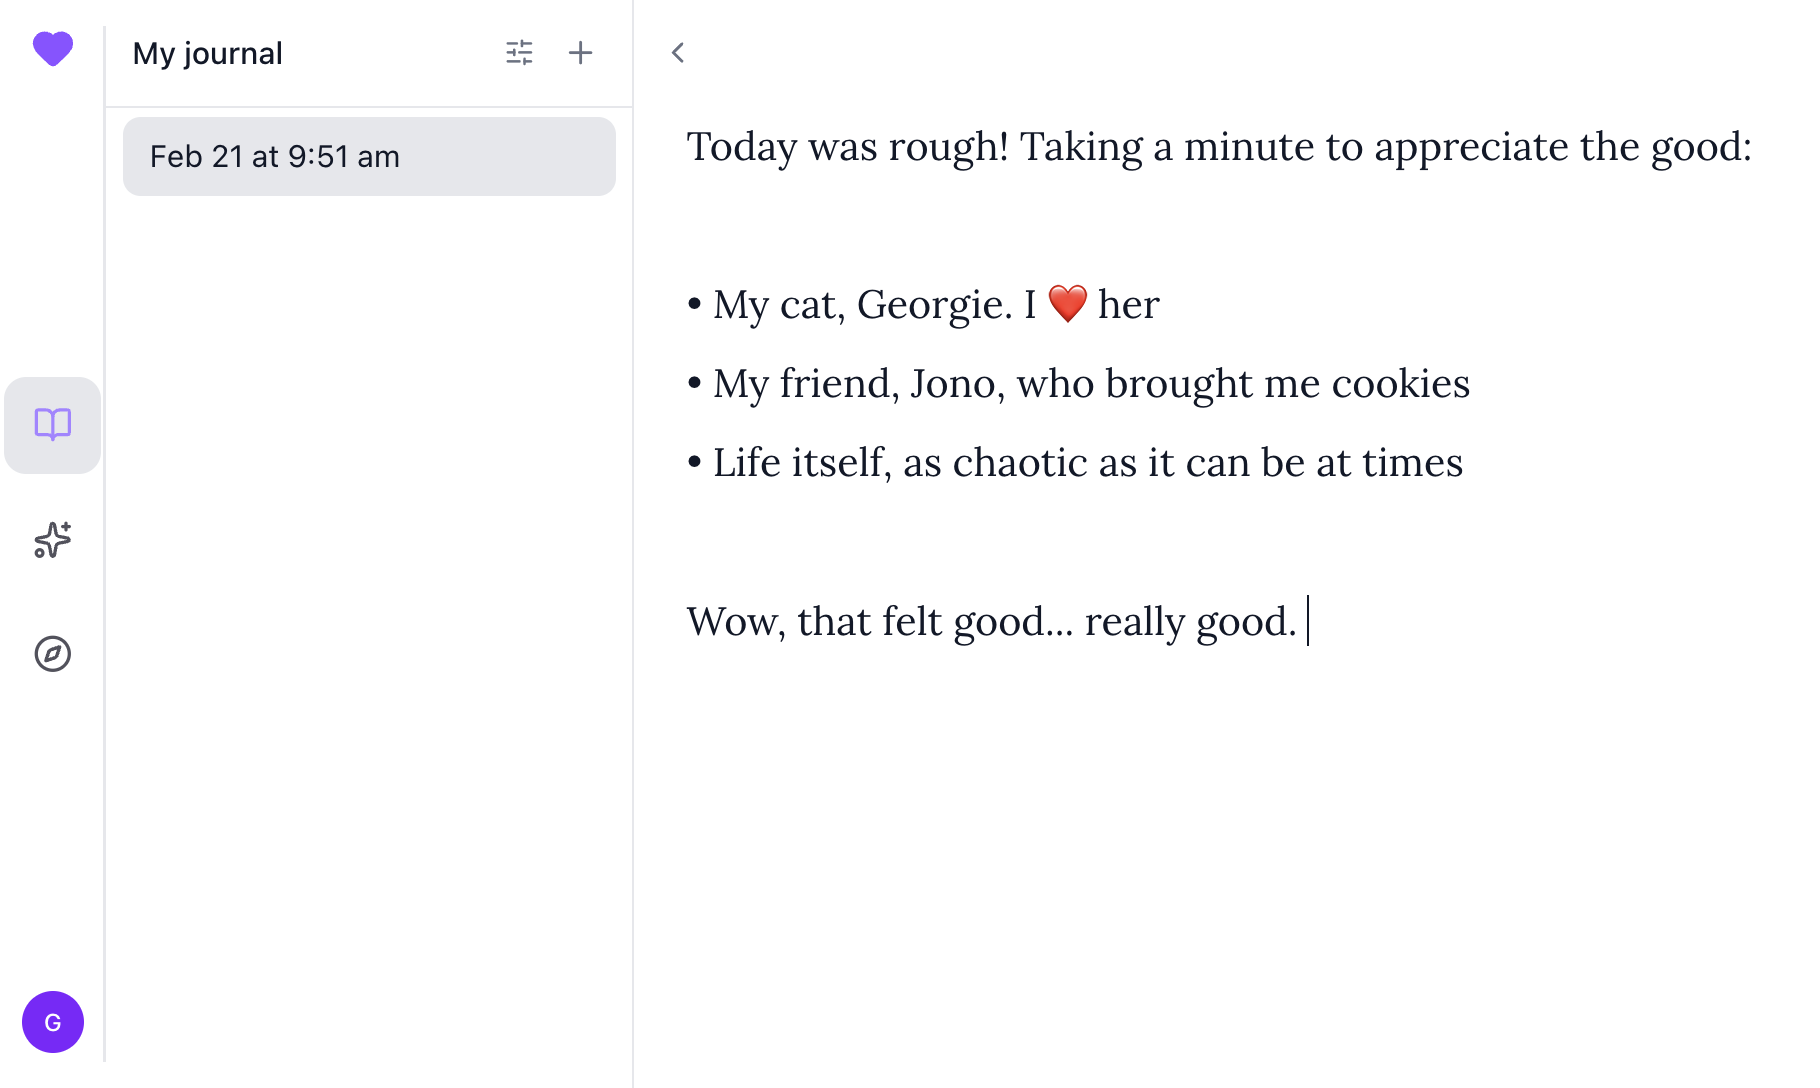1820x1088 pixels.
Task: Click the 'My cat, Georgie' bullet text
Action: click(860, 305)
